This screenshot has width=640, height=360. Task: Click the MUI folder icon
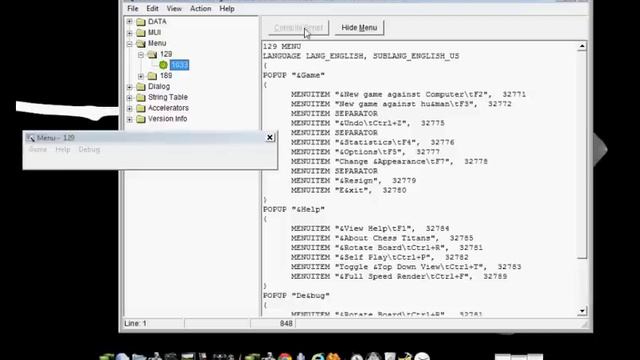(x=141, y=33)
